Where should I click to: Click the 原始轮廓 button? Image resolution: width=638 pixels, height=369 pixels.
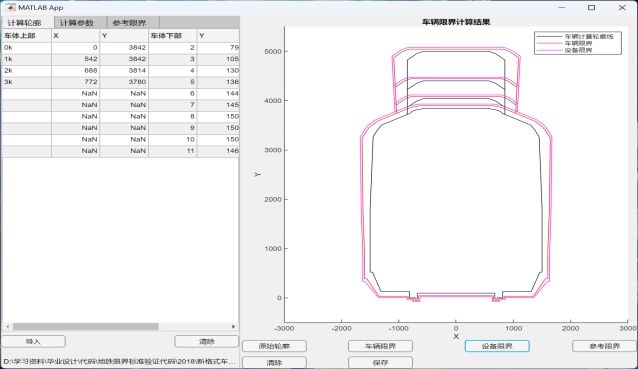(274, 346)
